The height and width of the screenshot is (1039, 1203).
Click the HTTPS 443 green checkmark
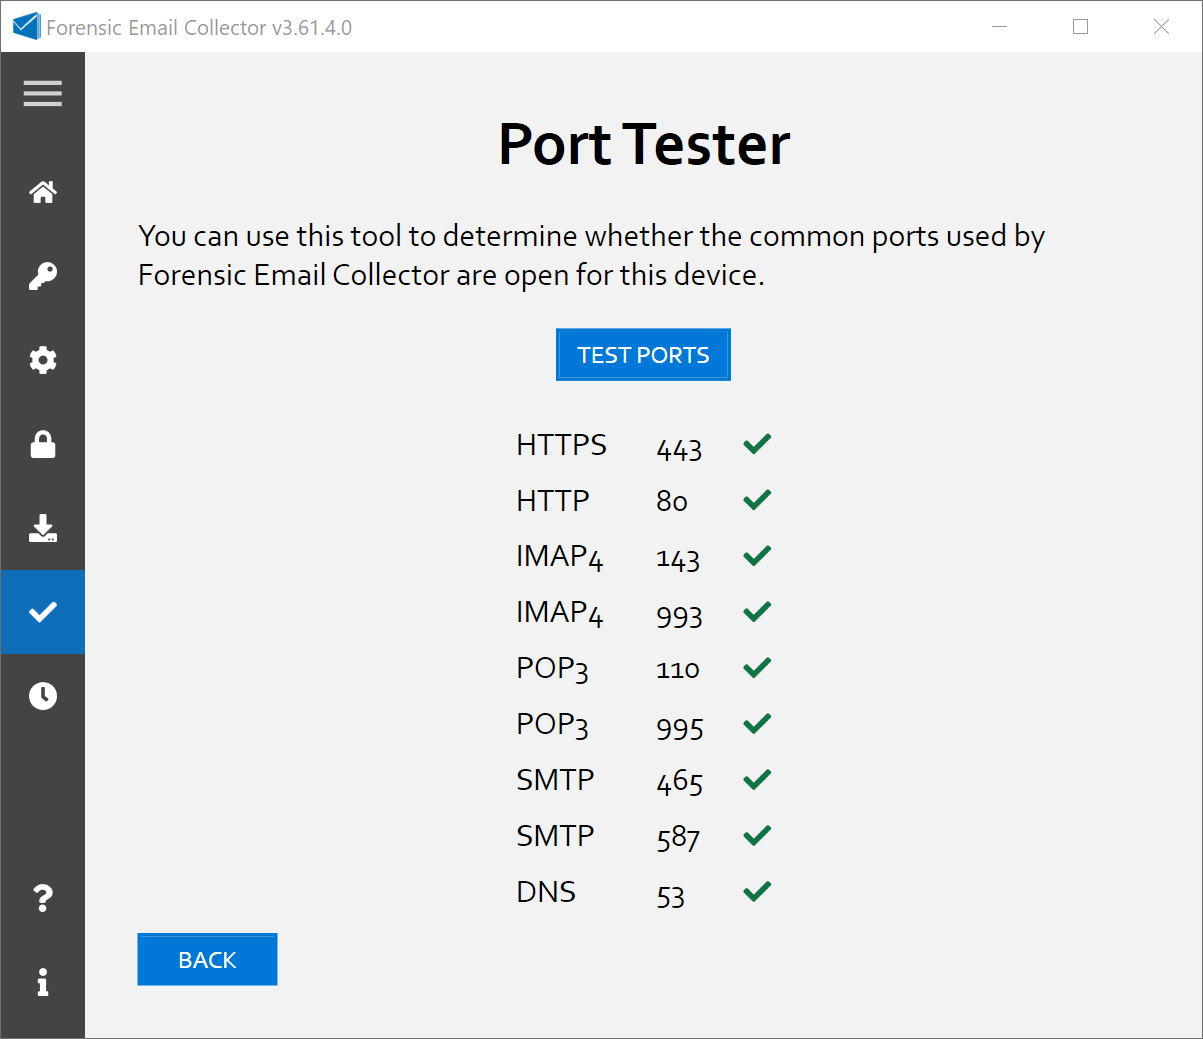pyautogui.click(x=757, y=444)
